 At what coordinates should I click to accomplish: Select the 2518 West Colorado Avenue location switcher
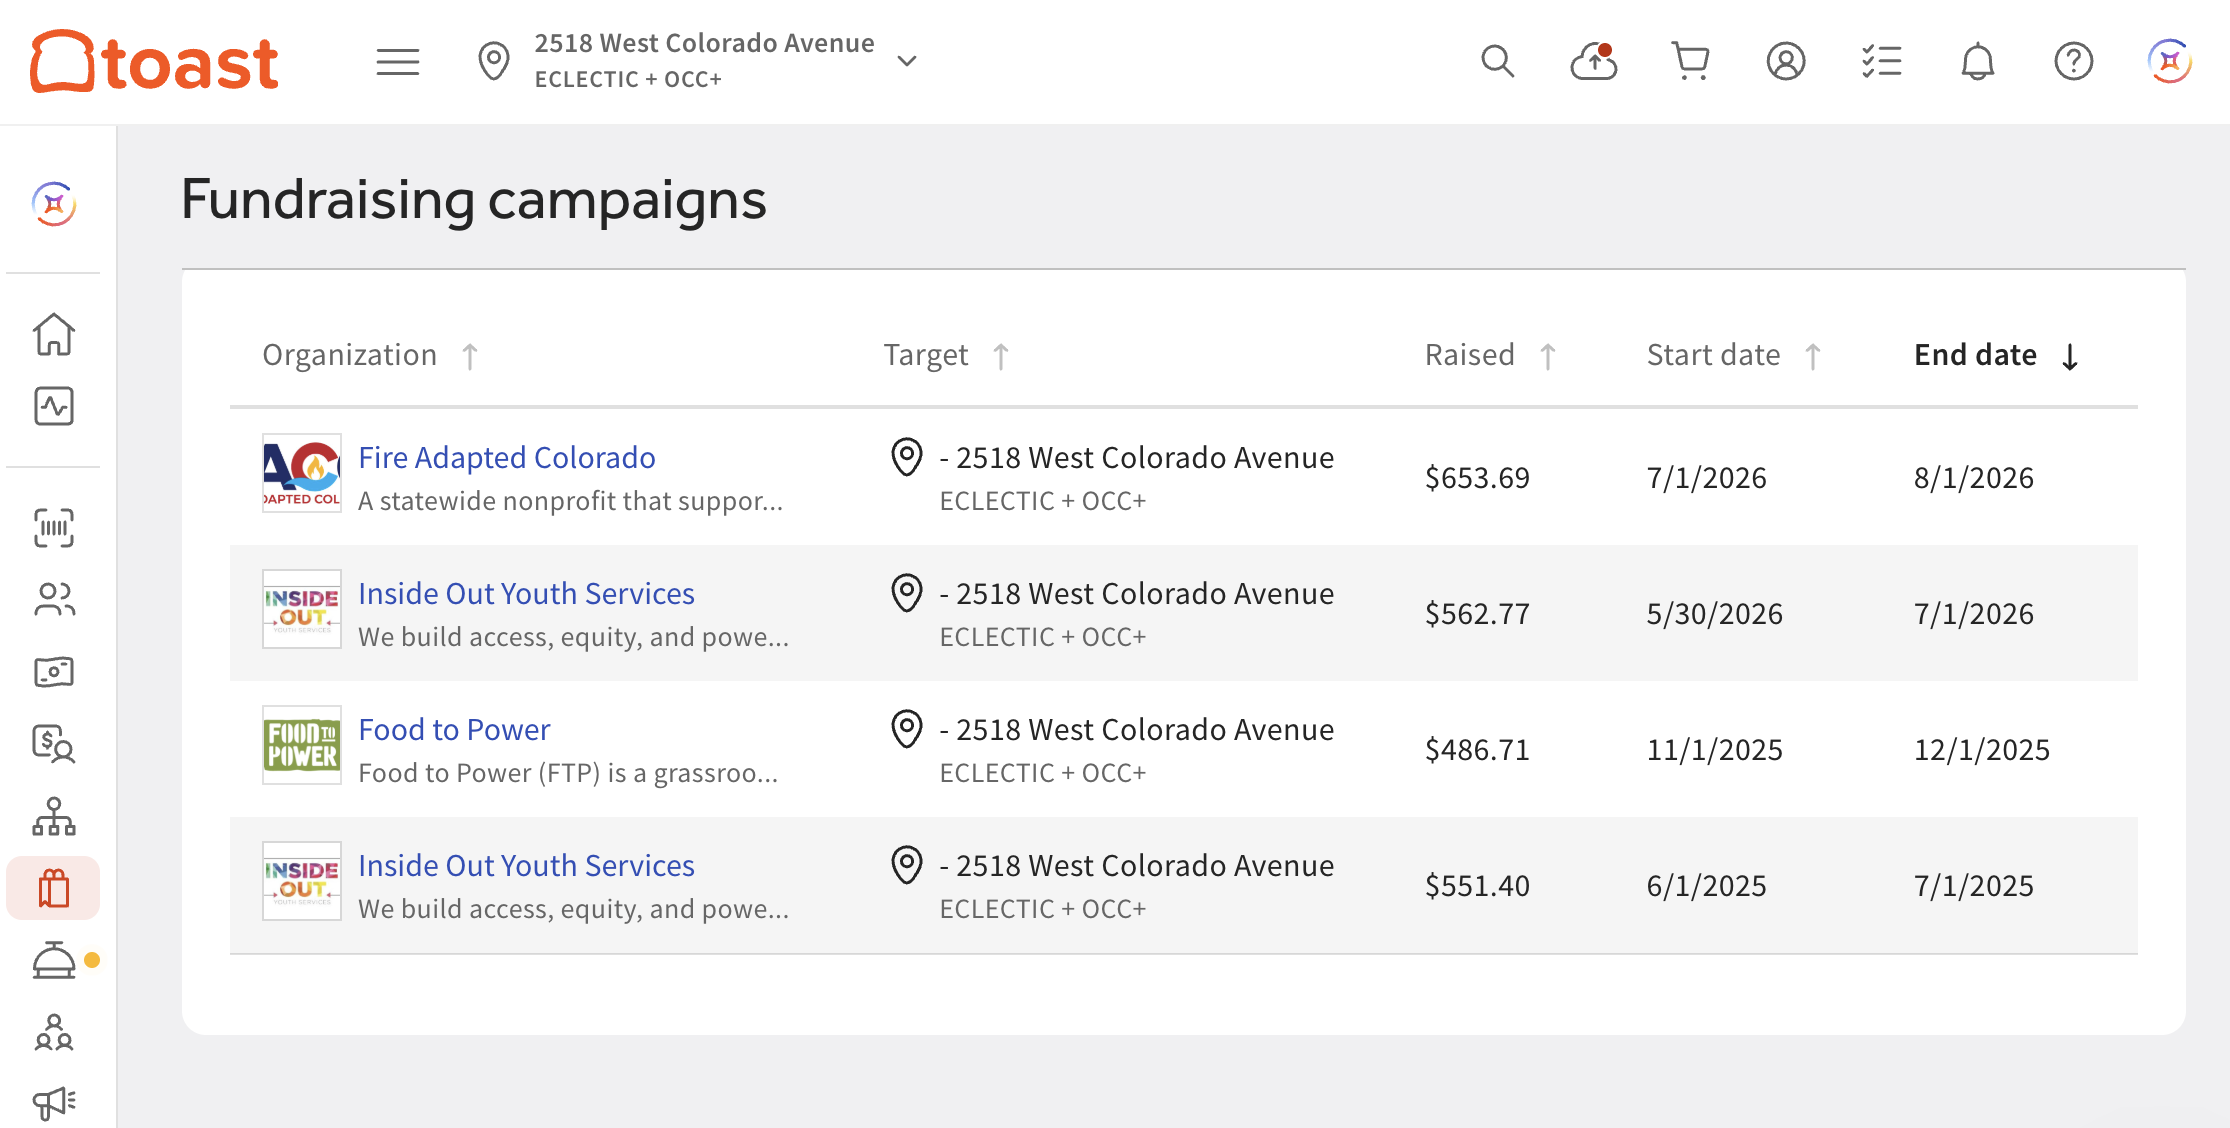tap(698, 61)
